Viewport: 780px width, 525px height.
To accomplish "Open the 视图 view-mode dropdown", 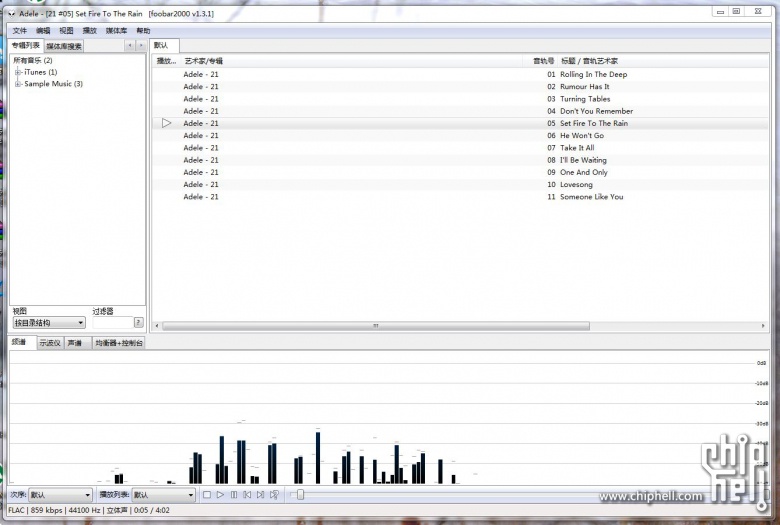I will [x=49, y=322].
